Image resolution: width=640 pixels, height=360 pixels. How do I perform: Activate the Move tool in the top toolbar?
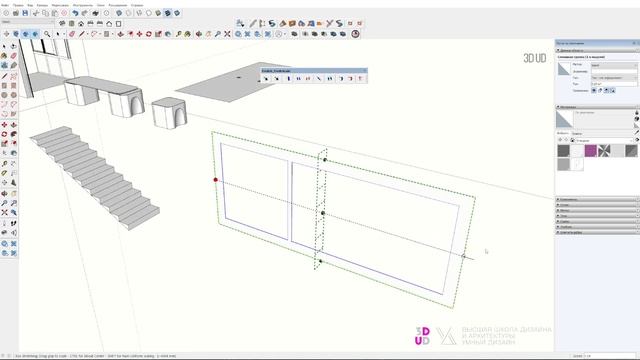140,34
